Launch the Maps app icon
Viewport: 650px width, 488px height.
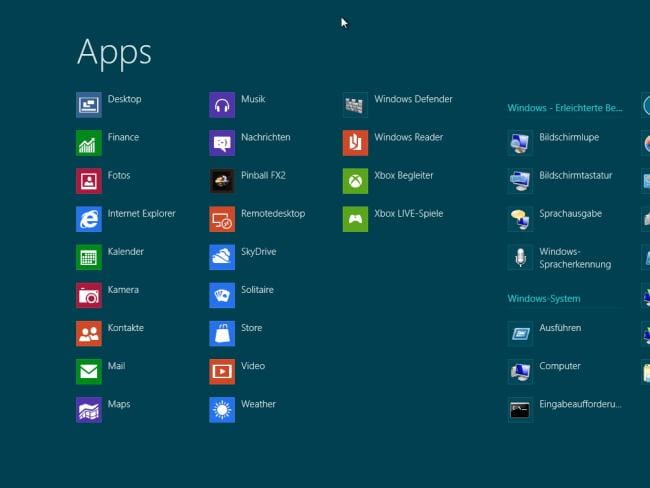[x=89, y=410]
